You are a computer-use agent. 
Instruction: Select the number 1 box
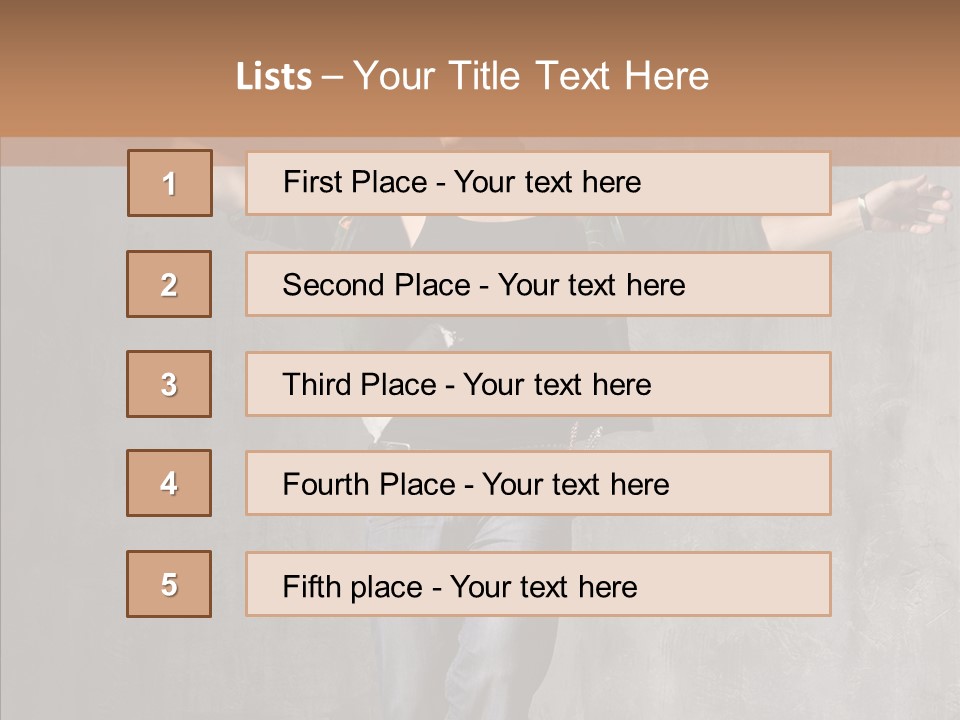tap(170, 183)
